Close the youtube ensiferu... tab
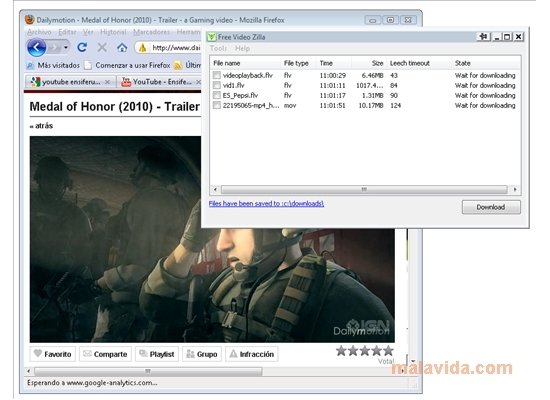This screenshot has height=400, width=550. click(x=107, y=82)
